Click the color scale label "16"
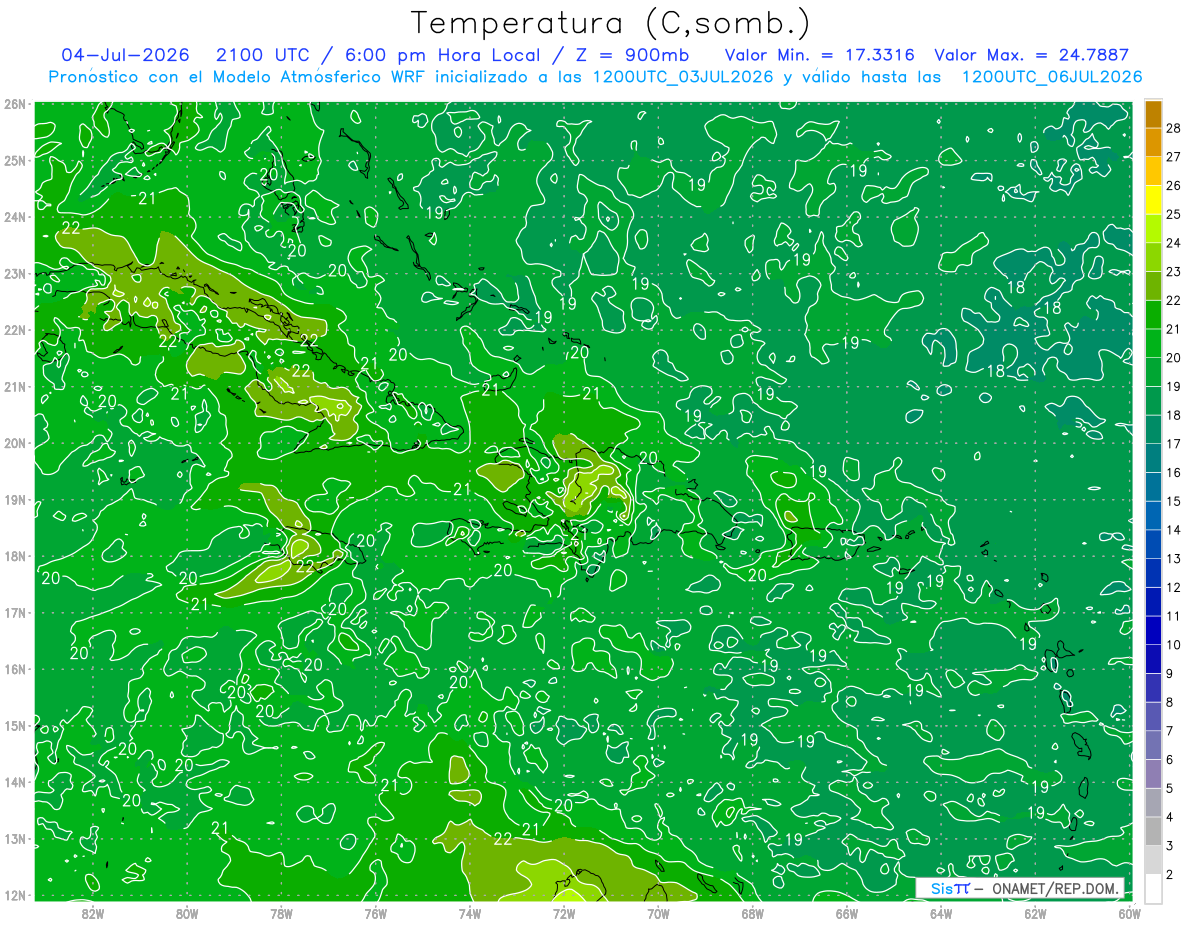The height and width of the screenshot is (927, 1200). [1174, 472]
